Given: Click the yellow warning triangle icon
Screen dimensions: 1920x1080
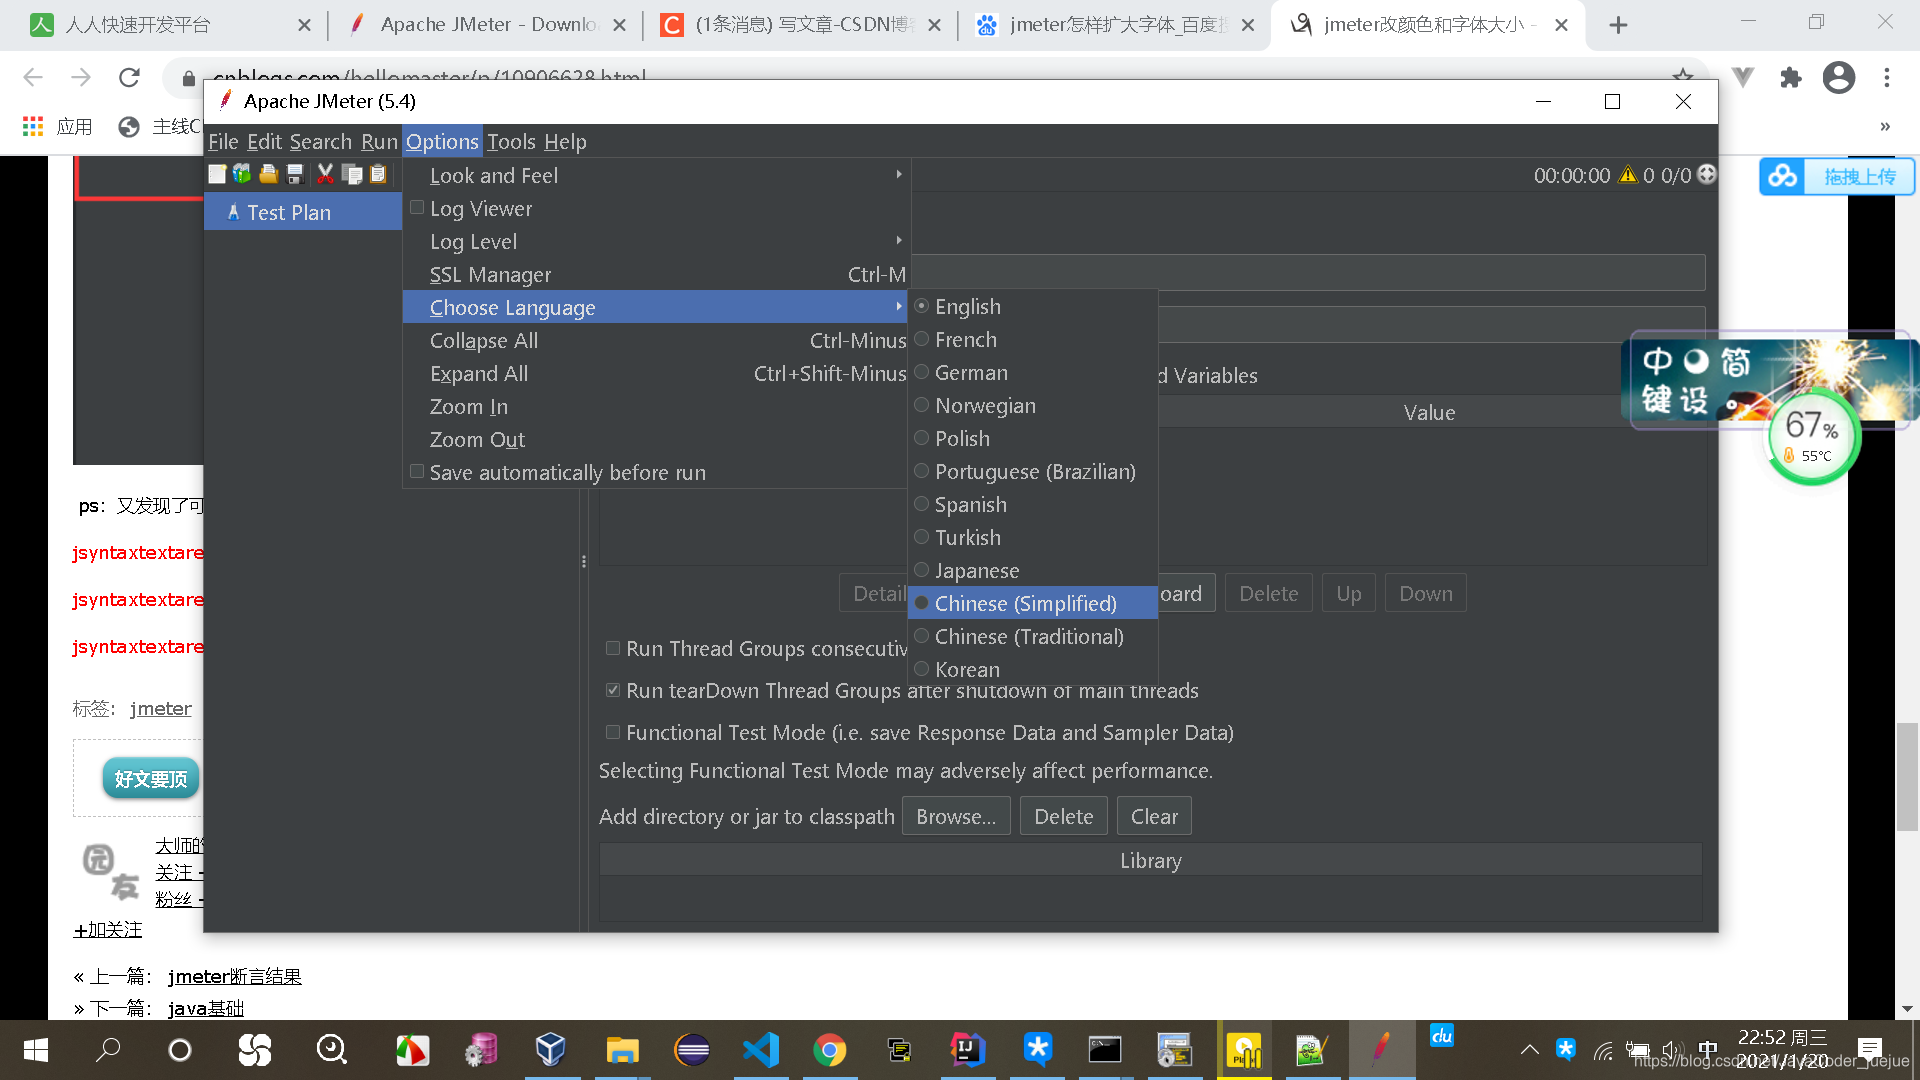Looking at the screenshot, I should 1628,175.
